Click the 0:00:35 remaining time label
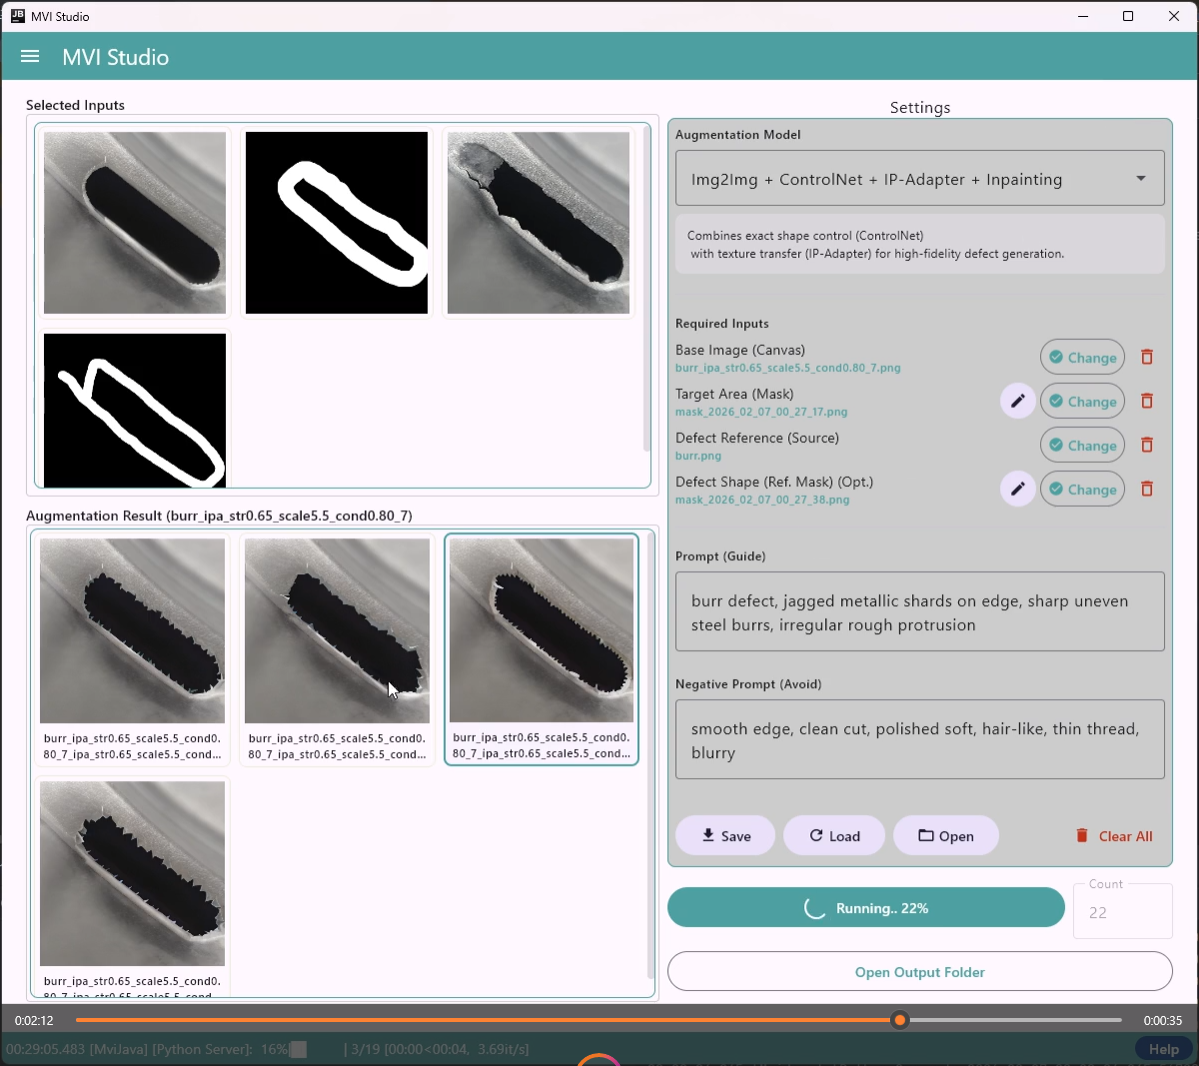Screen dimensions: 1199x1066 (1162, 1020)
